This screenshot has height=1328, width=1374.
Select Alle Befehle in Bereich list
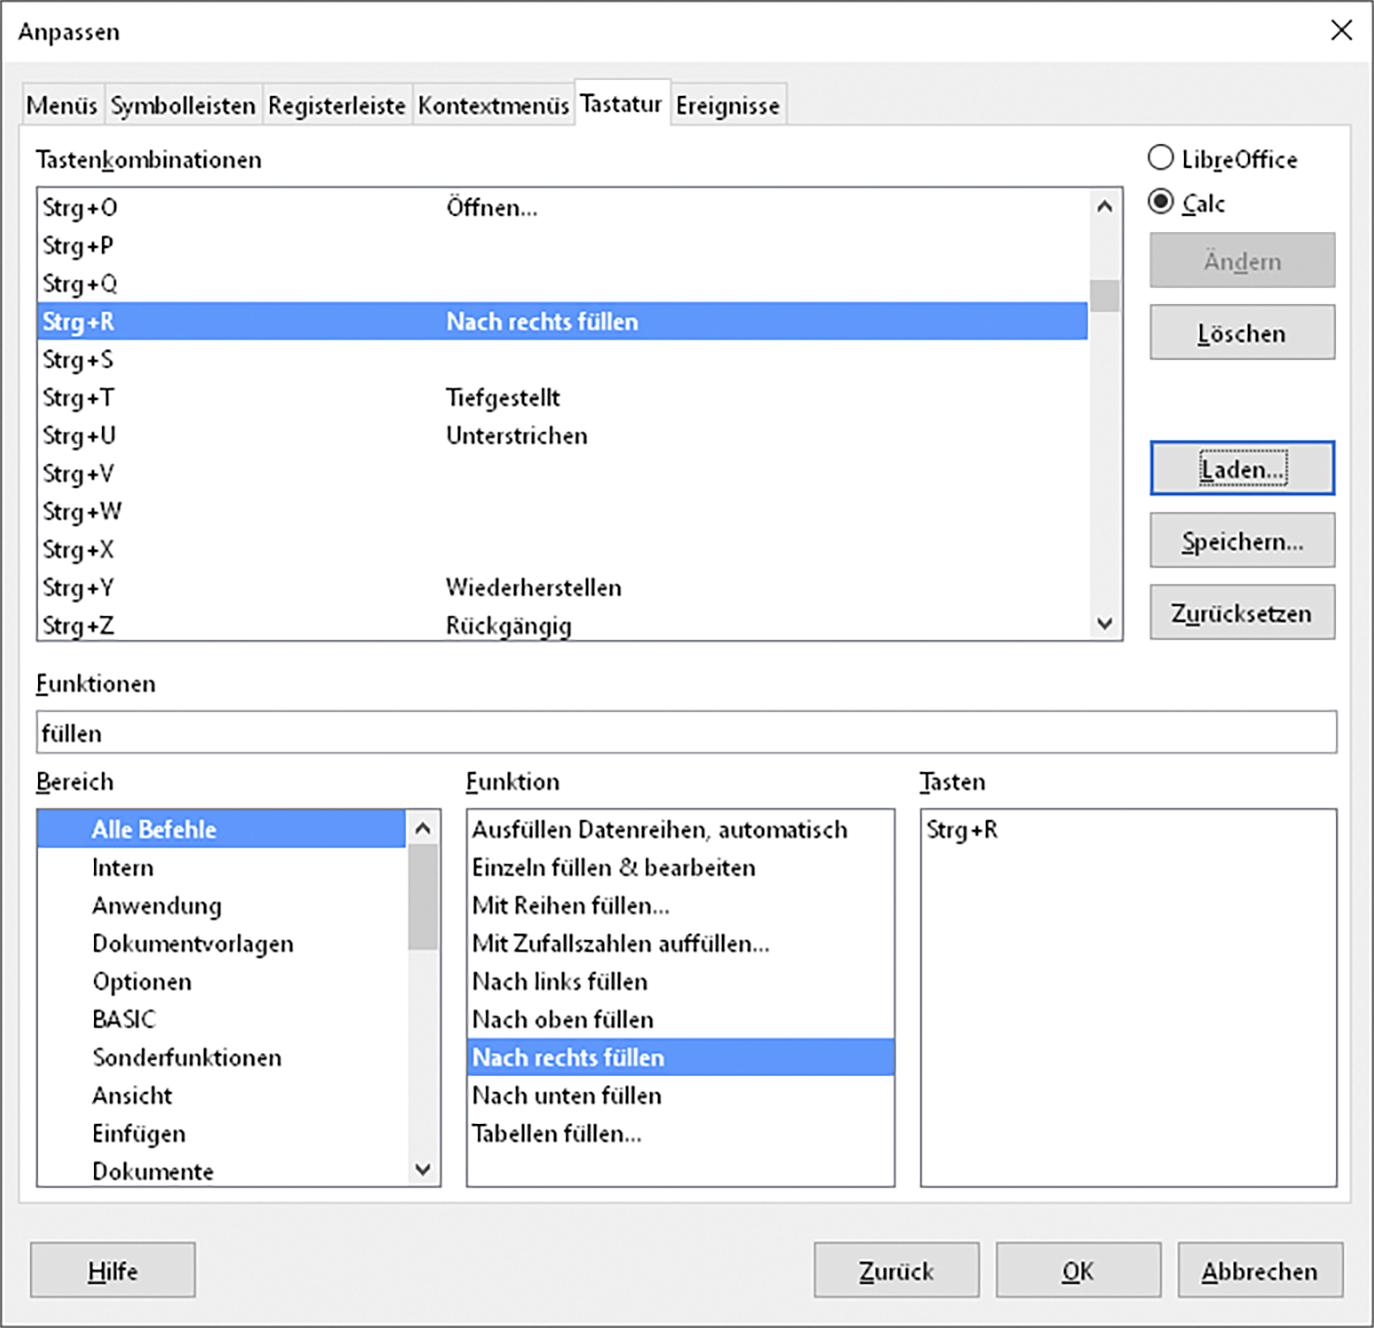point(222,829)
